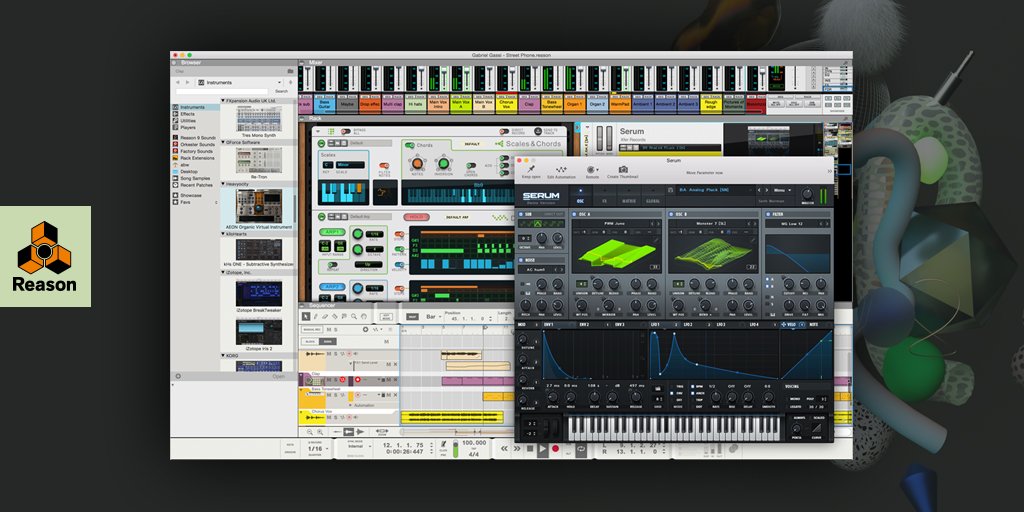Click the Showcase icon in browser sidebar

(x=175, y=195)
